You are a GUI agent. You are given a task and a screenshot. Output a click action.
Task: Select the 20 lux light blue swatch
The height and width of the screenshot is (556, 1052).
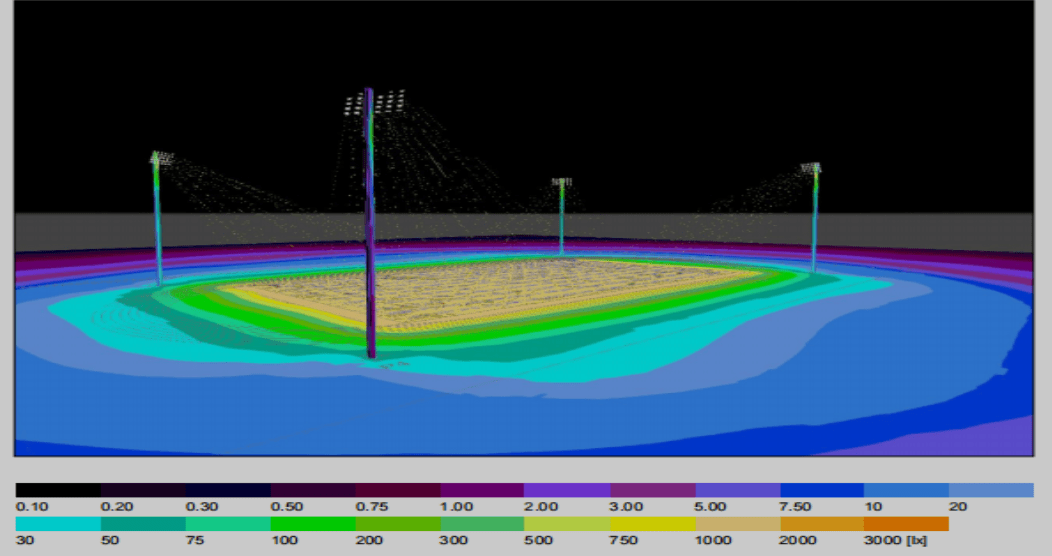pyautogui.click(x=991, y=490)
